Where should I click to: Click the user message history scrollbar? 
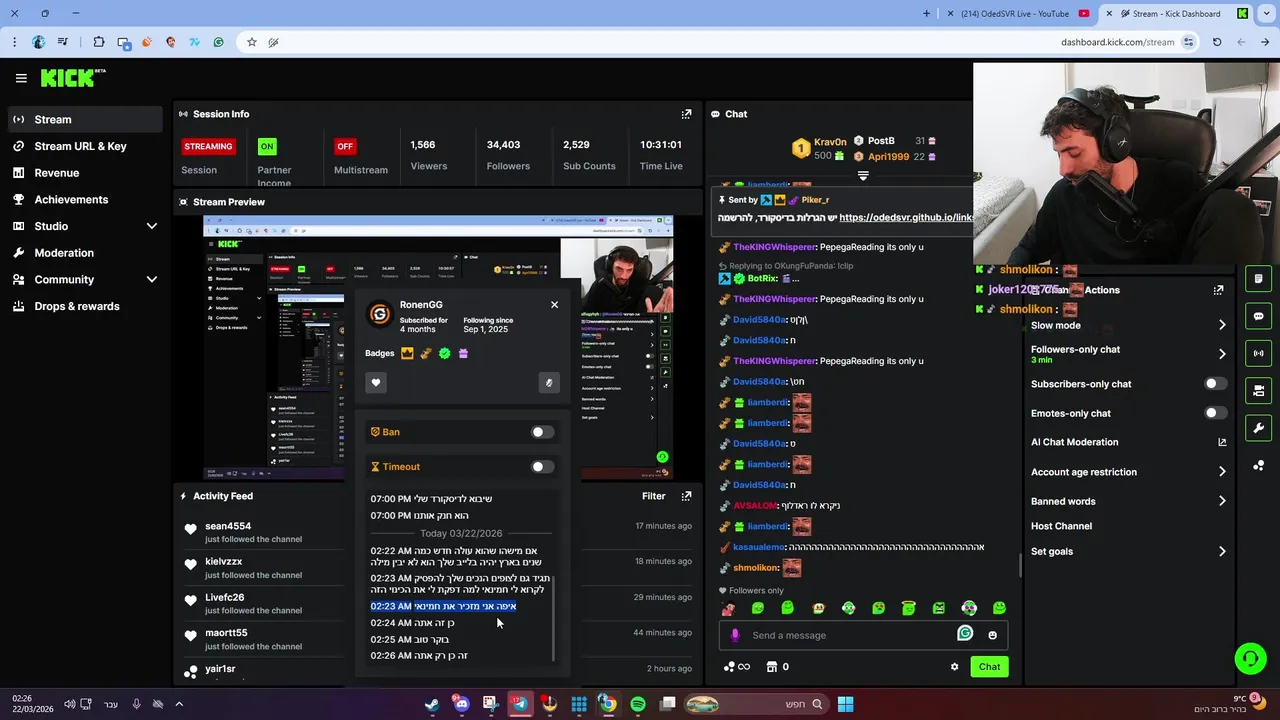click(x=553, y=617)
